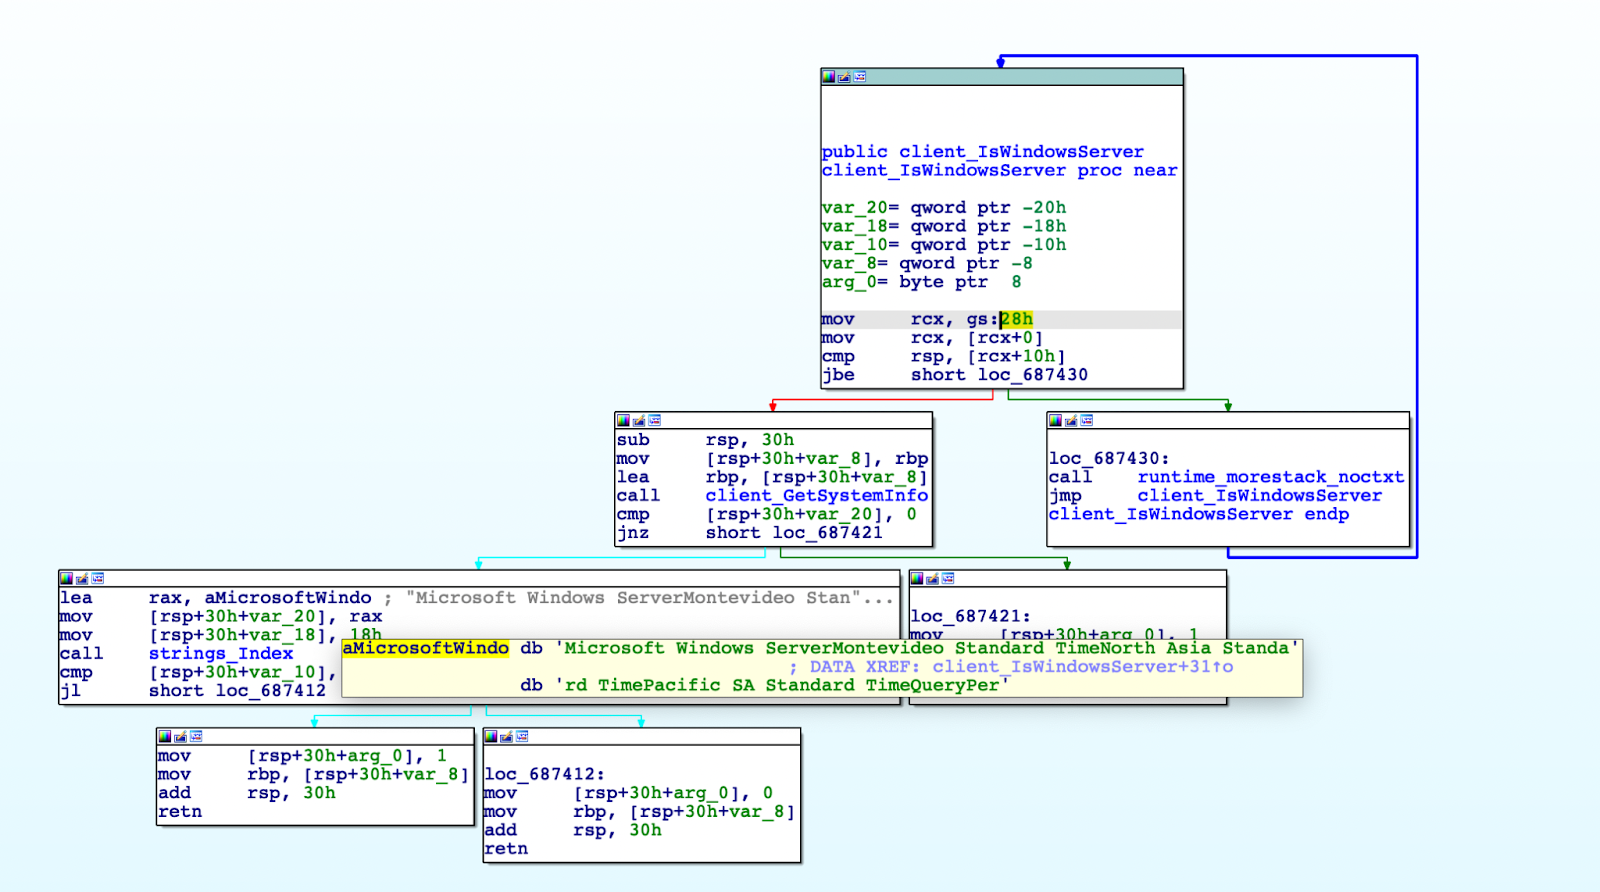The height and width of the screenshot is (892, 1600).
Task: Click 'mov rcx, [rcx+0]' instruction
Action: coord(932,338)
